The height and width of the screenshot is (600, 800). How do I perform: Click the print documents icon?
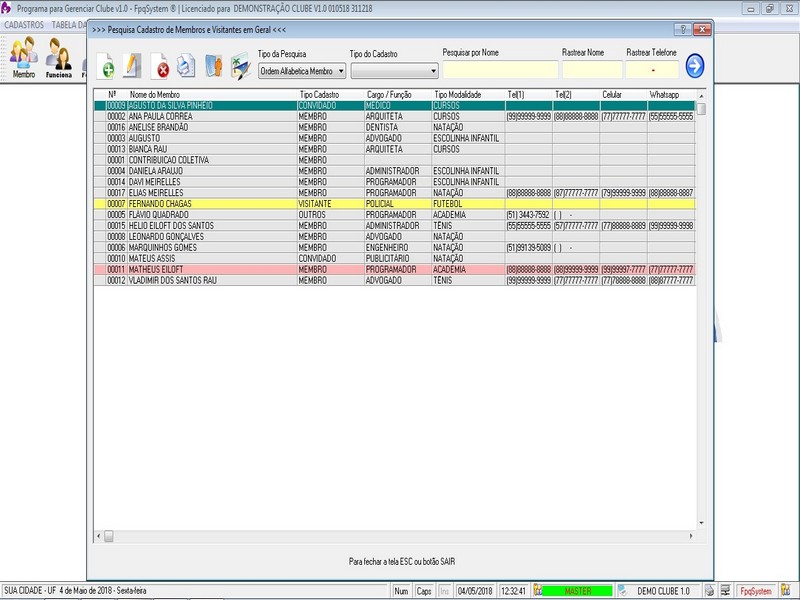(186, 66)
